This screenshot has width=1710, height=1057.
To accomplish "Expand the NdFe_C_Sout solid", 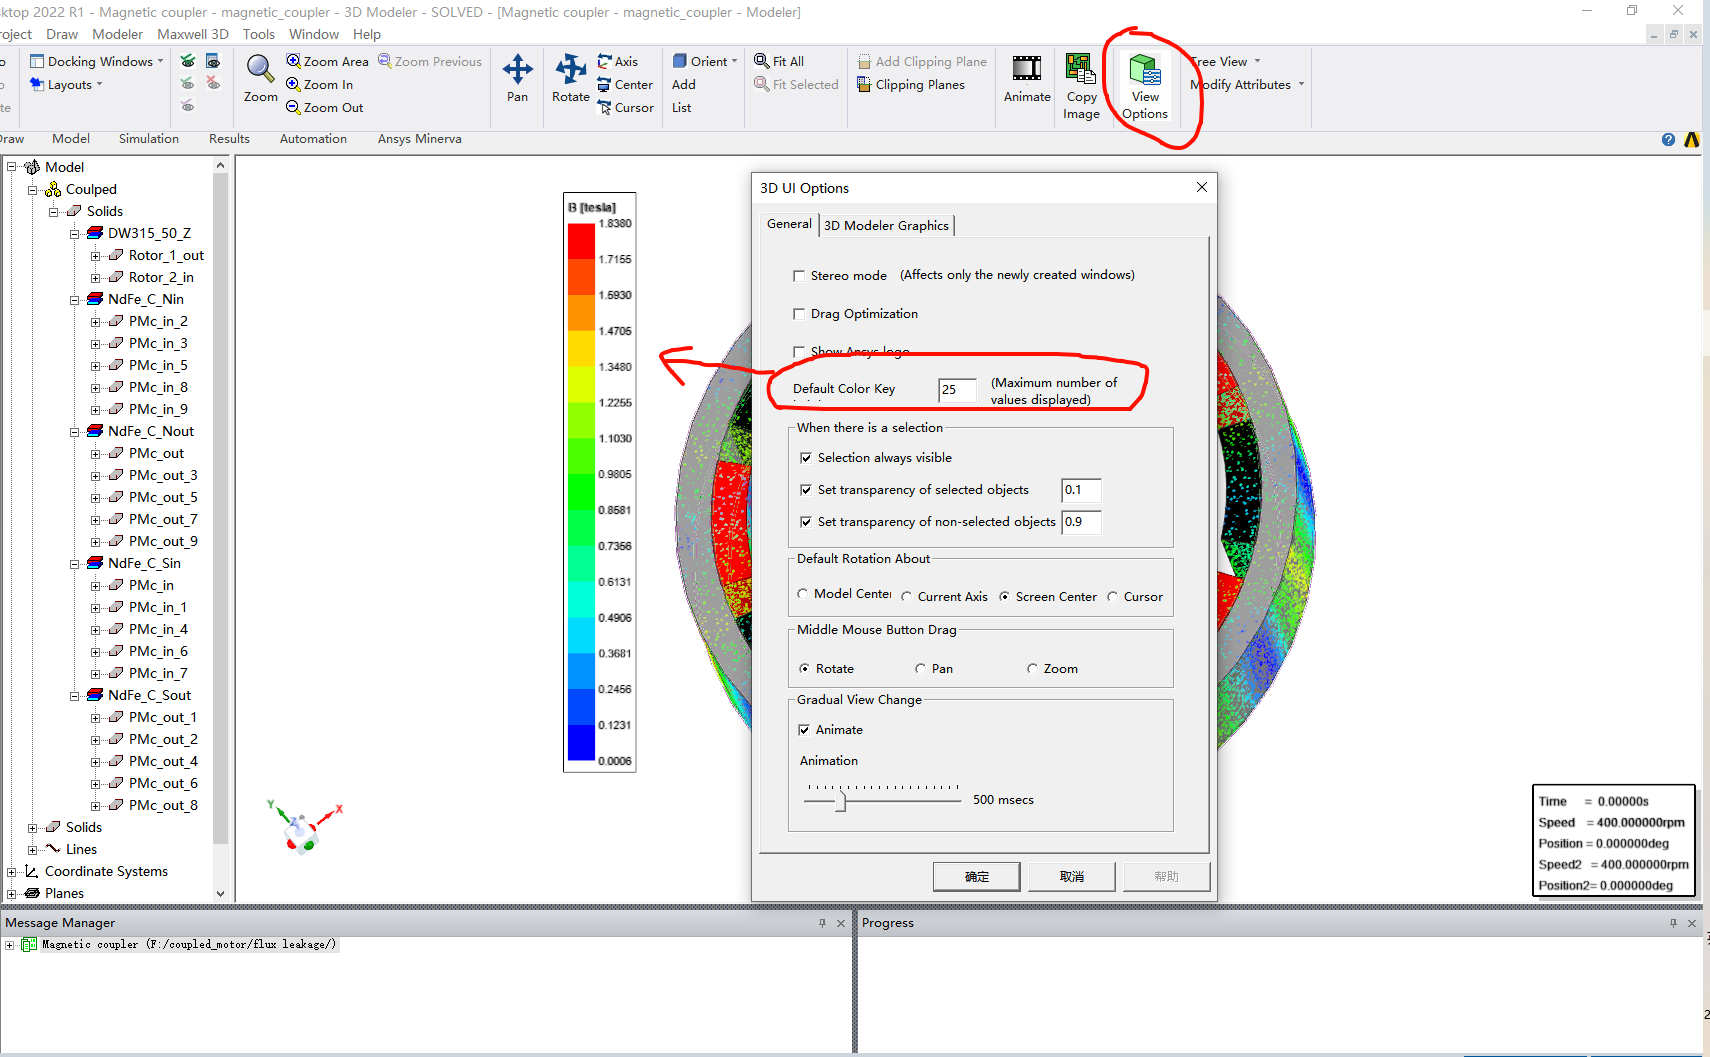I will tap(75, 694).
